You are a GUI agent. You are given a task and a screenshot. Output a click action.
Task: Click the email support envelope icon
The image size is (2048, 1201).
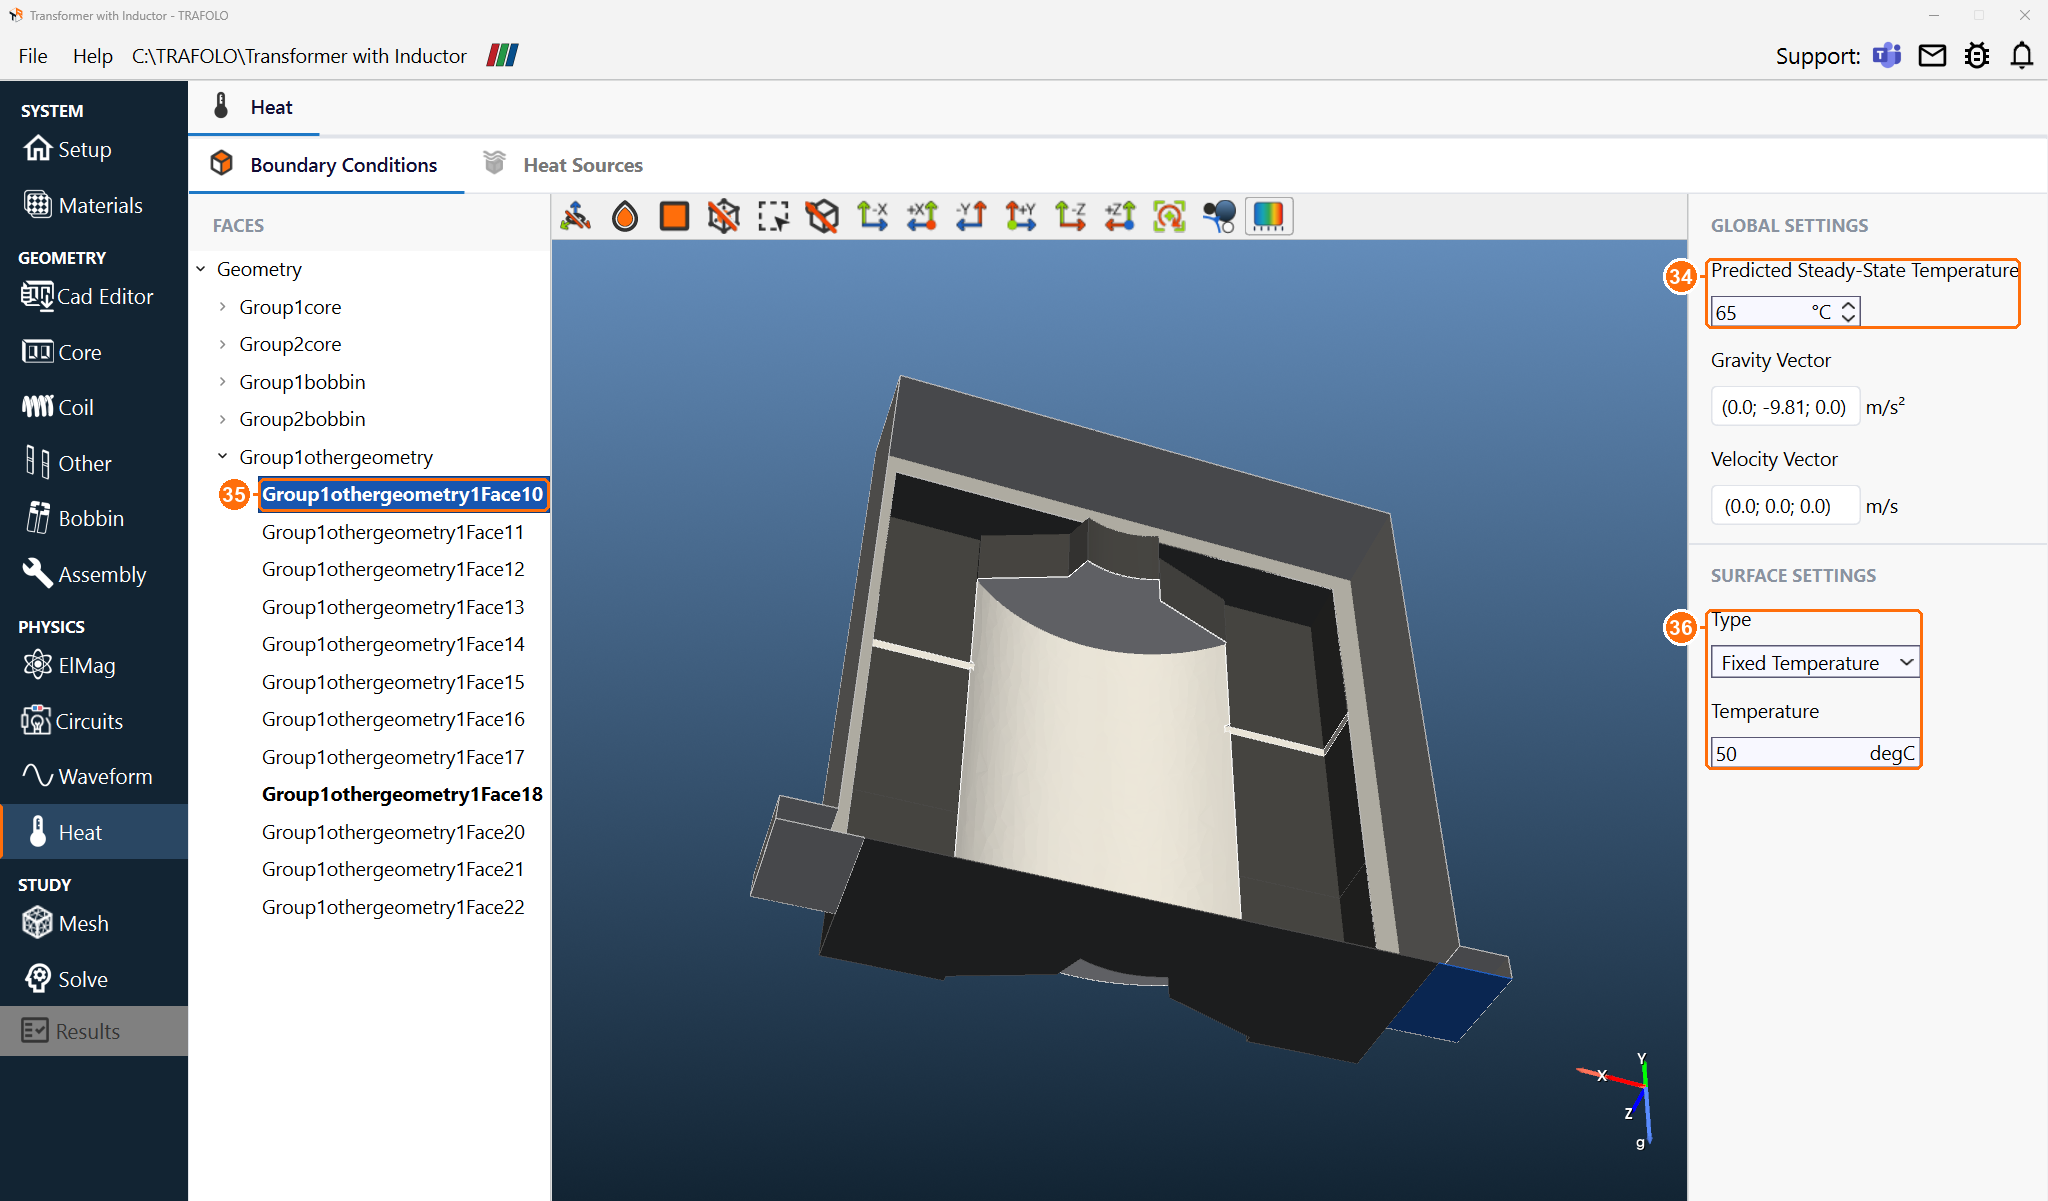[x=1932, y=56]
